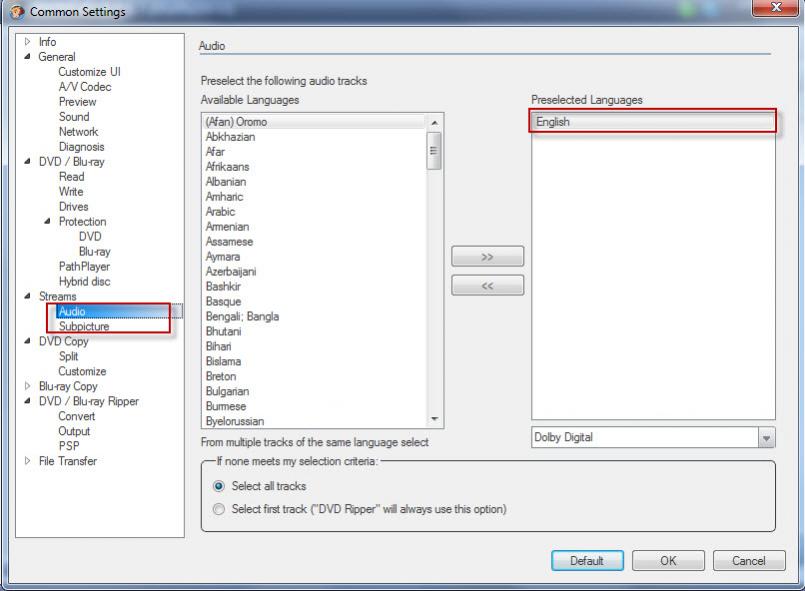
Task: Click the >> add language button
Action: 487,256
